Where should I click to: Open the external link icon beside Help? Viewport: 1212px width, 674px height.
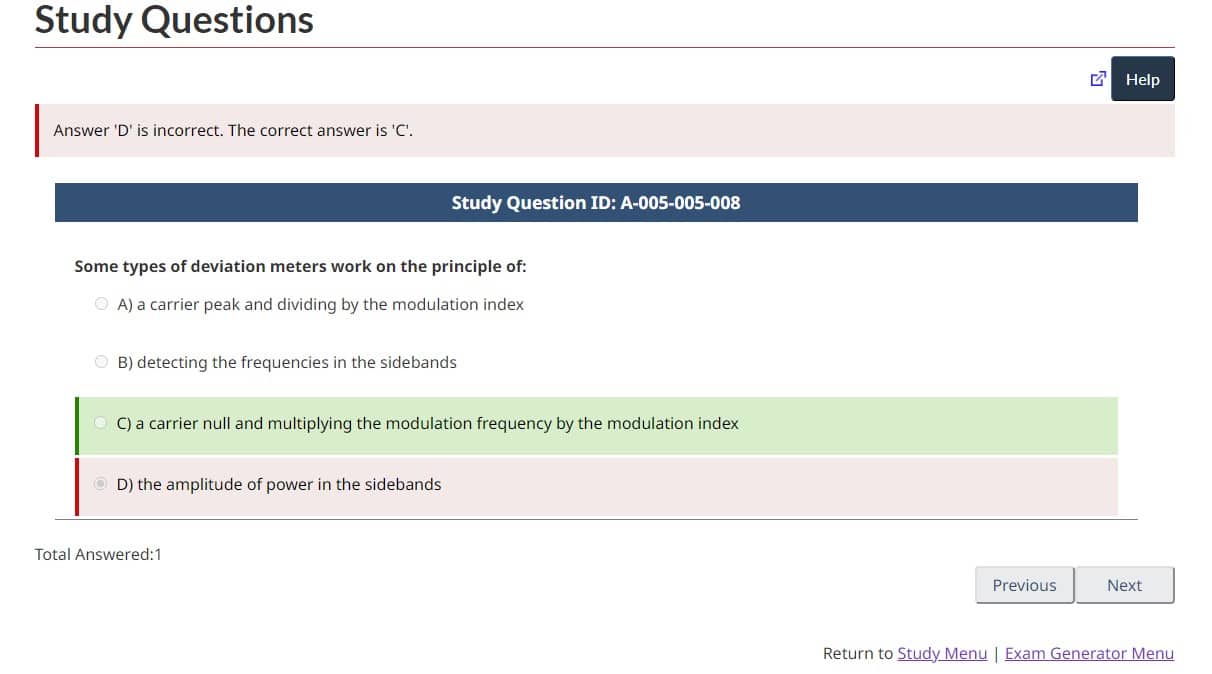coord(1097,79)
